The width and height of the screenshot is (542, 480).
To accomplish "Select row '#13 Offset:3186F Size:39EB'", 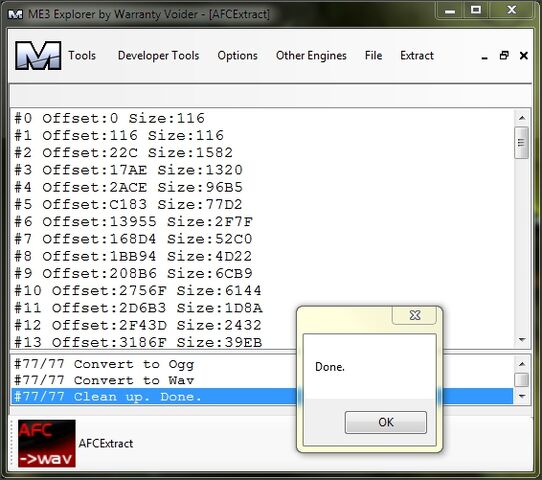I will tap(263, 342).
